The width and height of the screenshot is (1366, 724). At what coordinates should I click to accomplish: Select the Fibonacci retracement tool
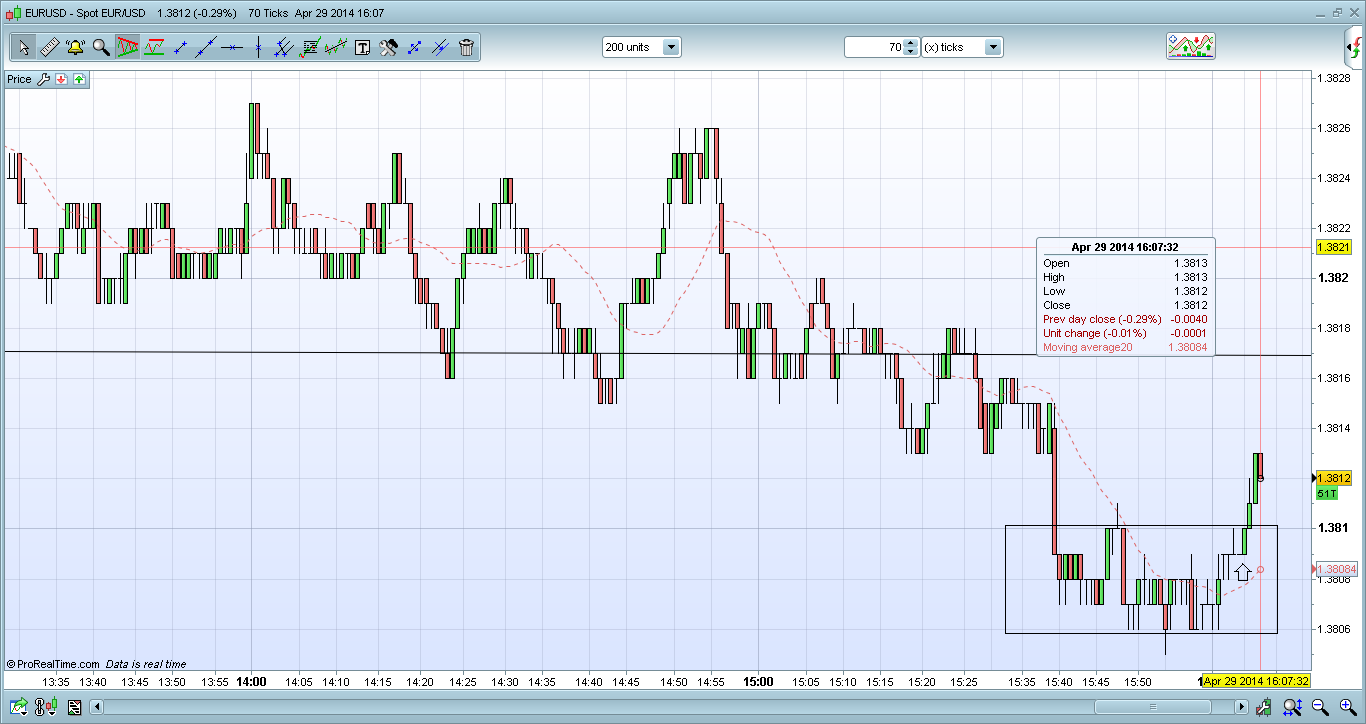click(x=310, y=47)
